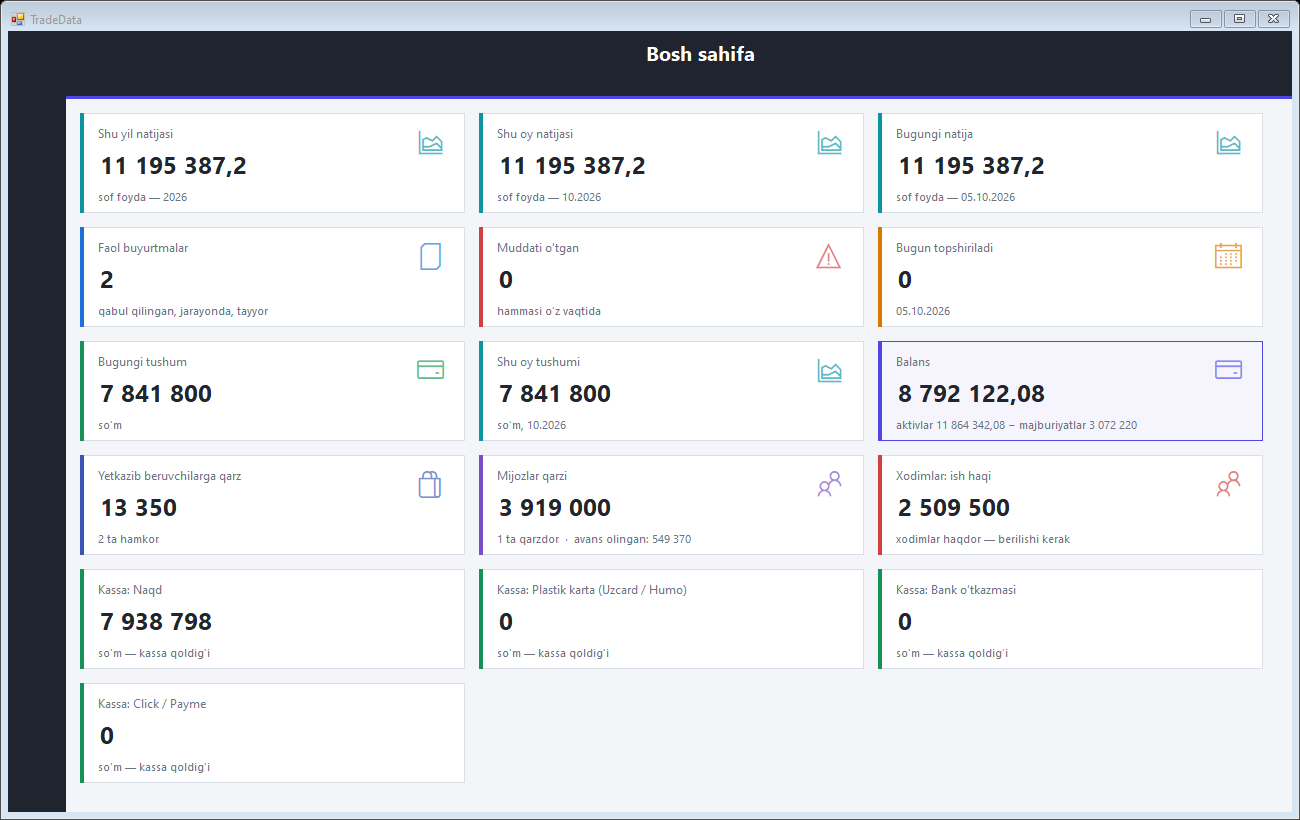Click the chart icon in Shu oy tushumi card
The image size is (1300, 820).
point(829,371)
